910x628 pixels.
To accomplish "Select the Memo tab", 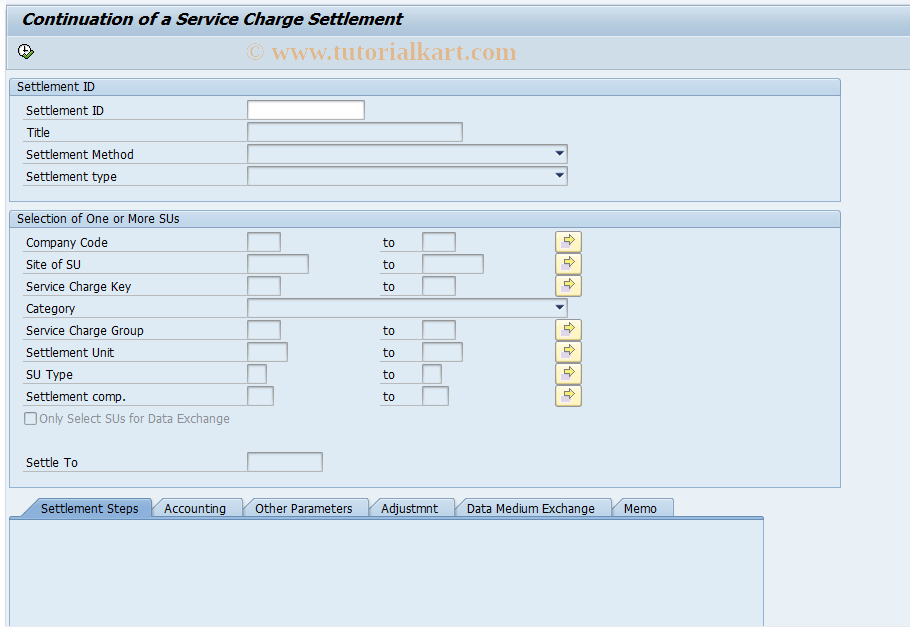I will (x=640, y=508).
